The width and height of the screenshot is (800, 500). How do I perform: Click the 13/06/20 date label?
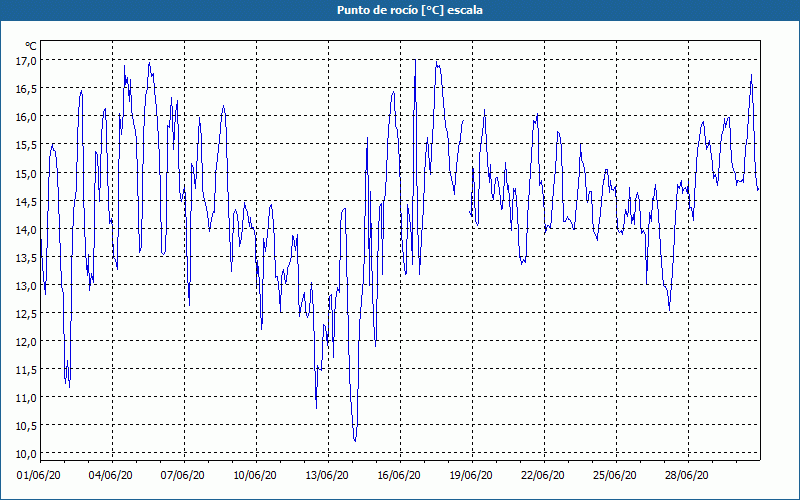click(x=327, y=475)
